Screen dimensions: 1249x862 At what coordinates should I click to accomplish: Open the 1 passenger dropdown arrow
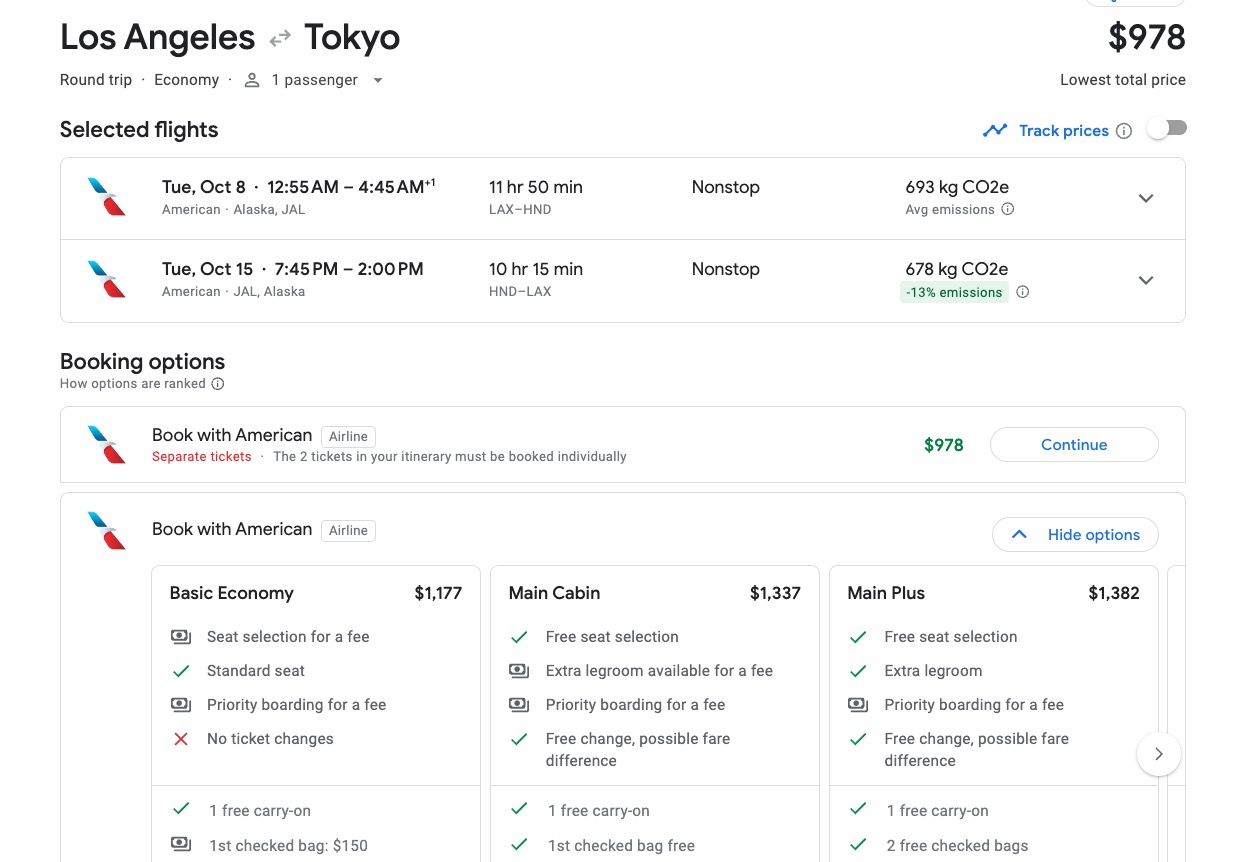coord(378,80)
